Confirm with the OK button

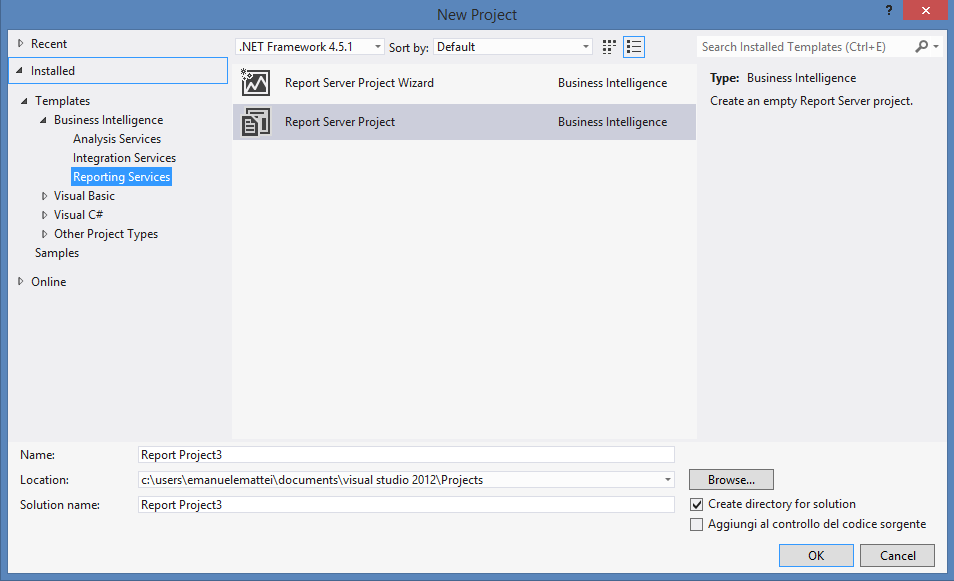tap(816, 555)
